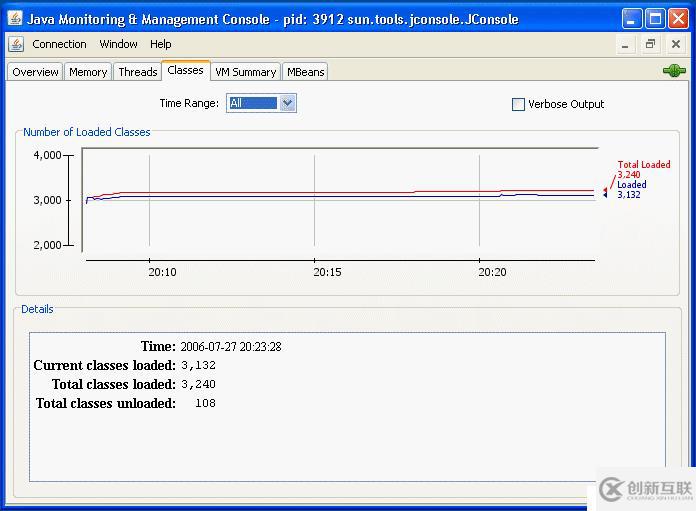696x511 pixels.
Task: Click the Total classes loaded label
Action: click(x=114, y=384)
